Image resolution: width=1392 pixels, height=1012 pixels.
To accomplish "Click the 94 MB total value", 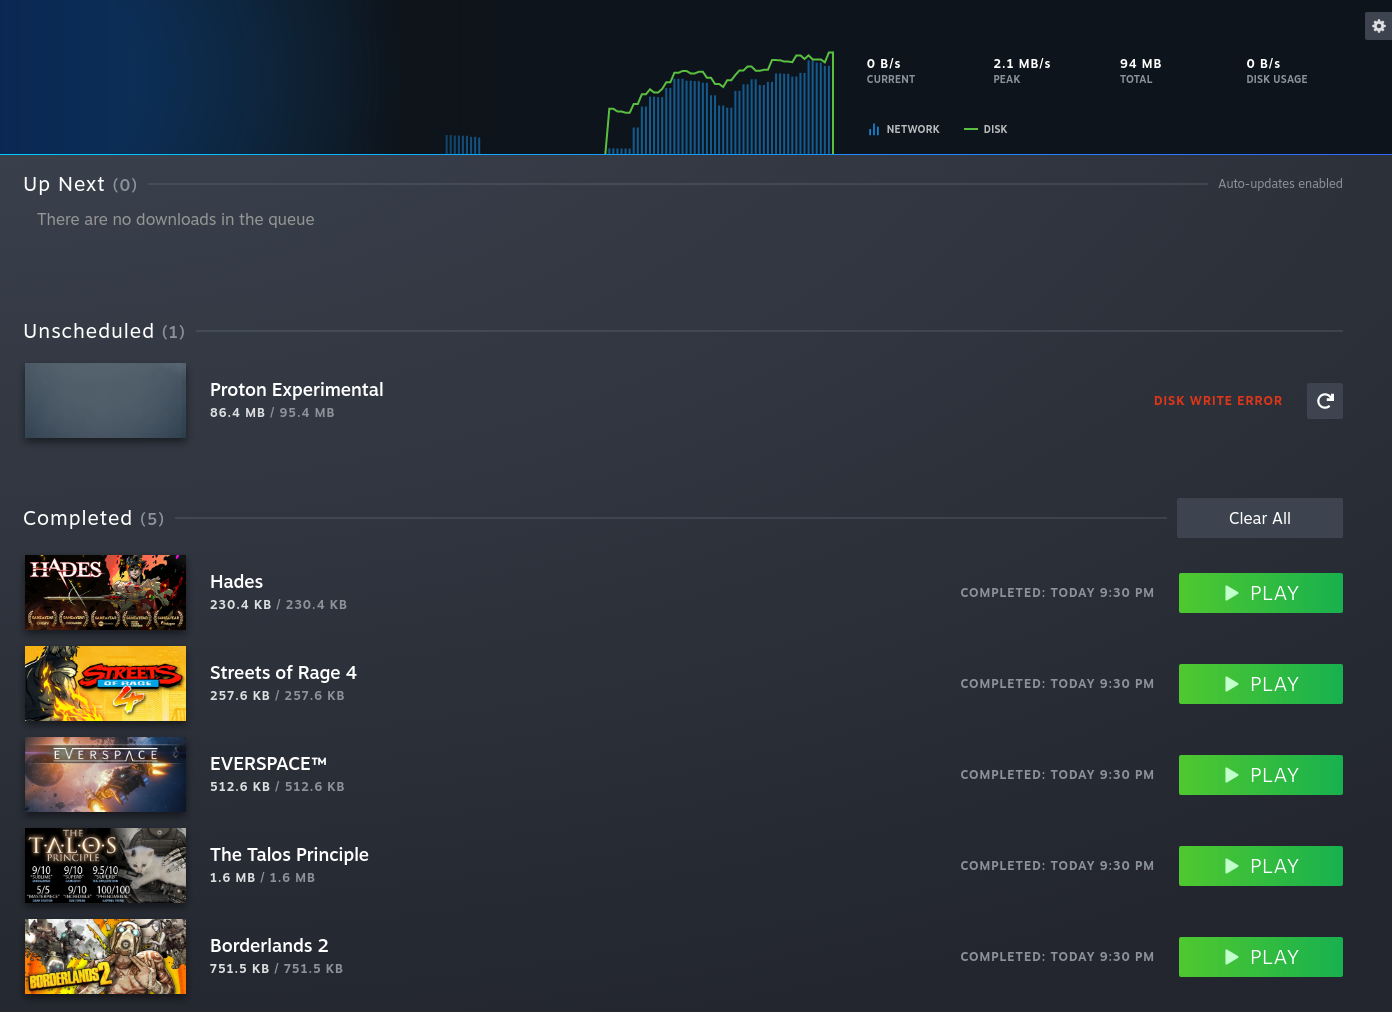I will point(1141,63).
